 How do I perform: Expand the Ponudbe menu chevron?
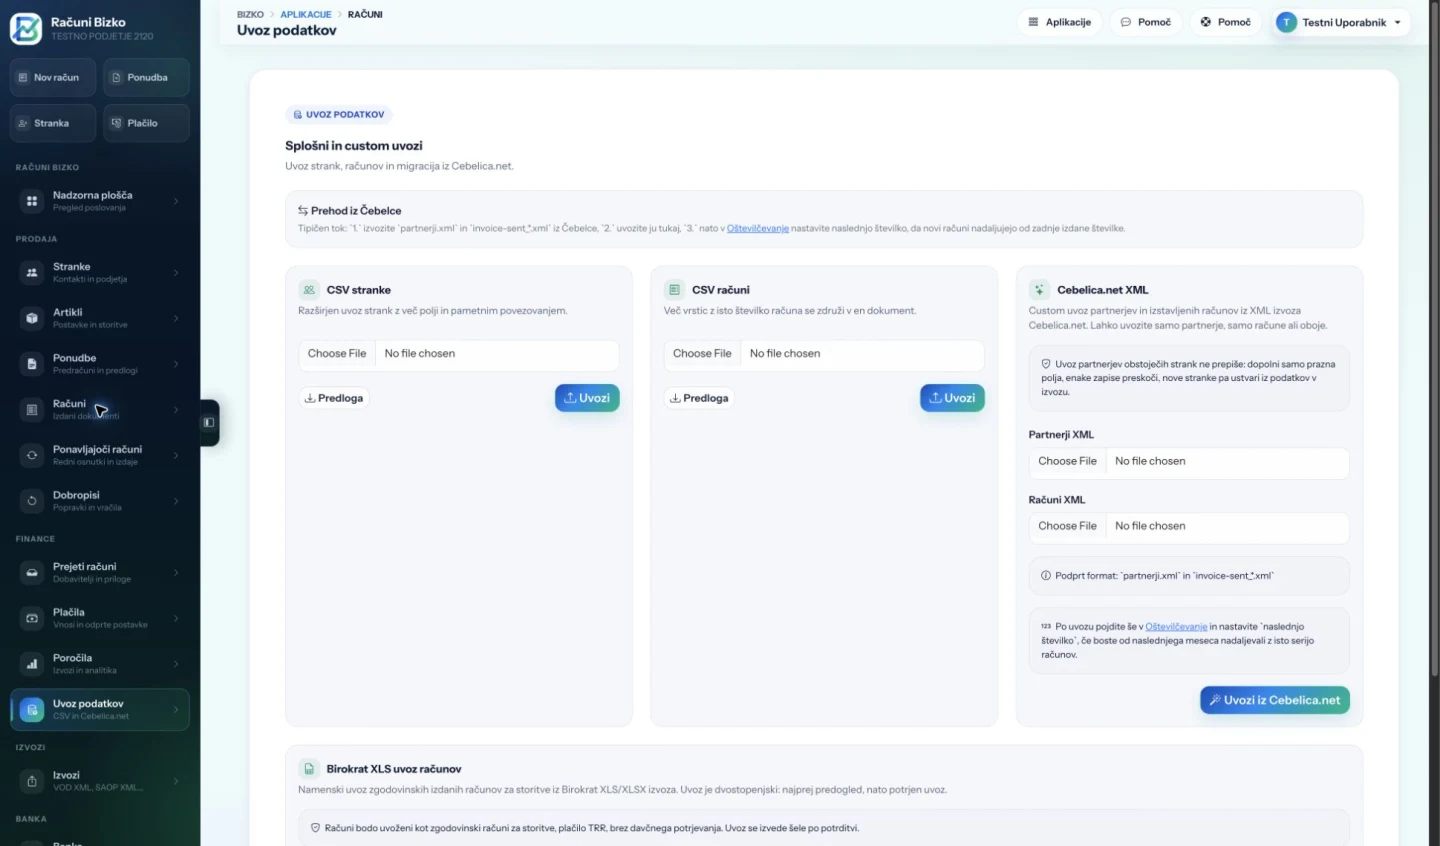pyautogui.click(x=176, y=364)
